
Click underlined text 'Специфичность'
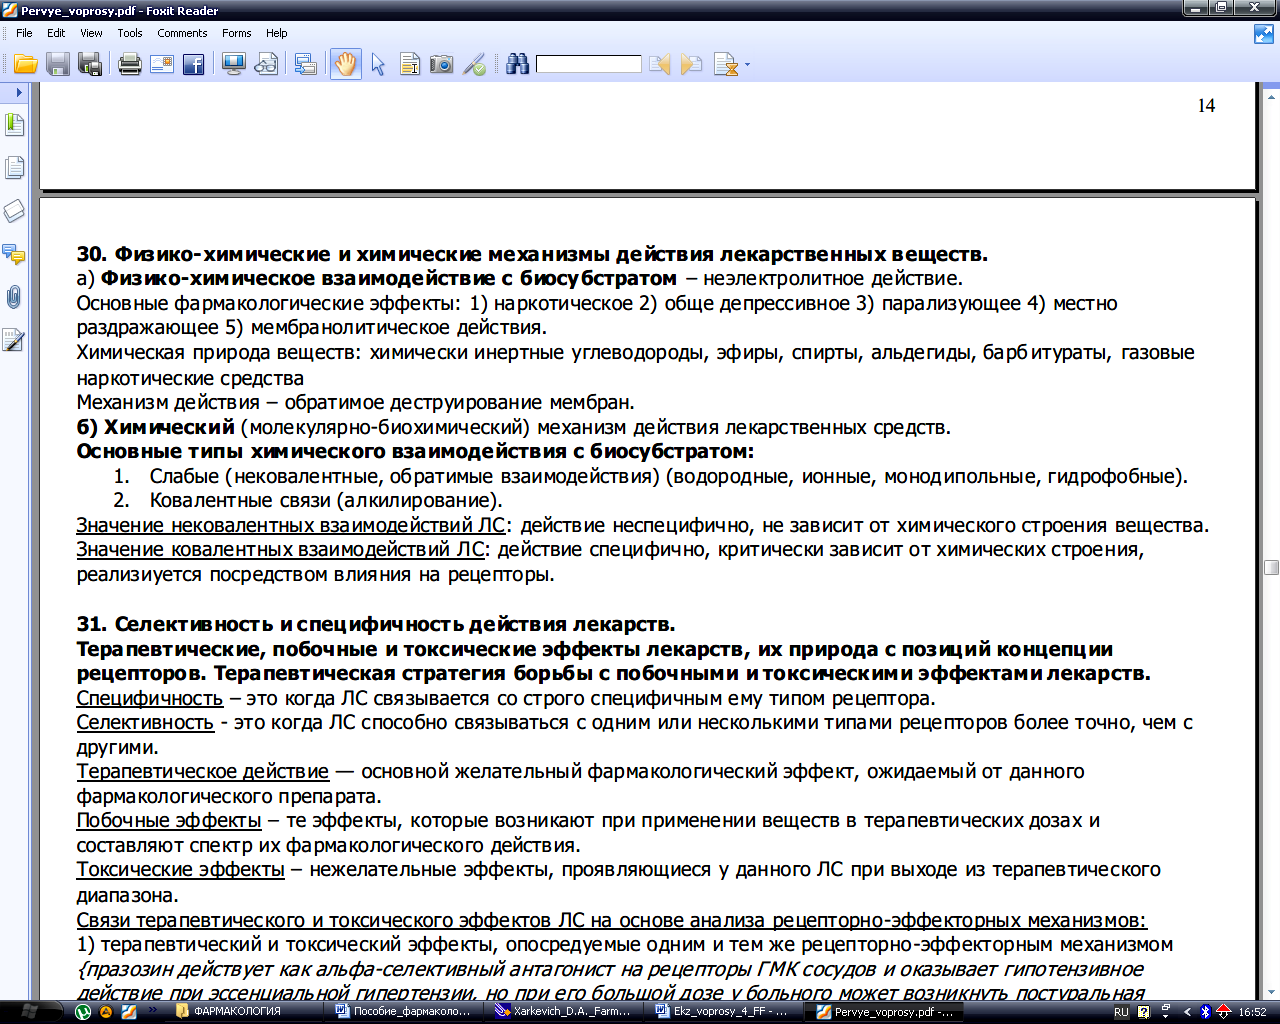point(150,699)
